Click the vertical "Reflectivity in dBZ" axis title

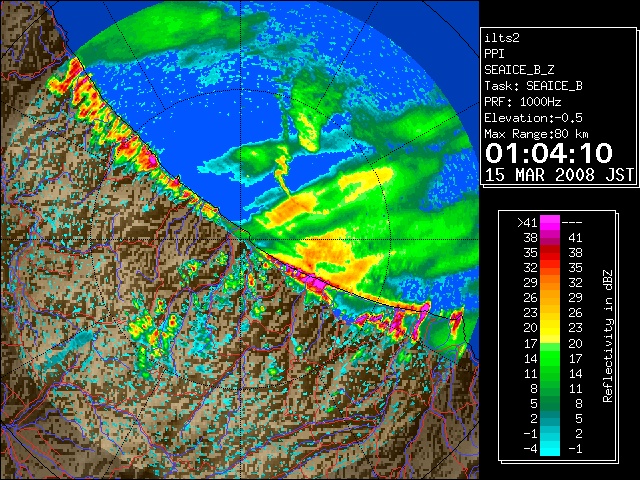click(607, 336)
